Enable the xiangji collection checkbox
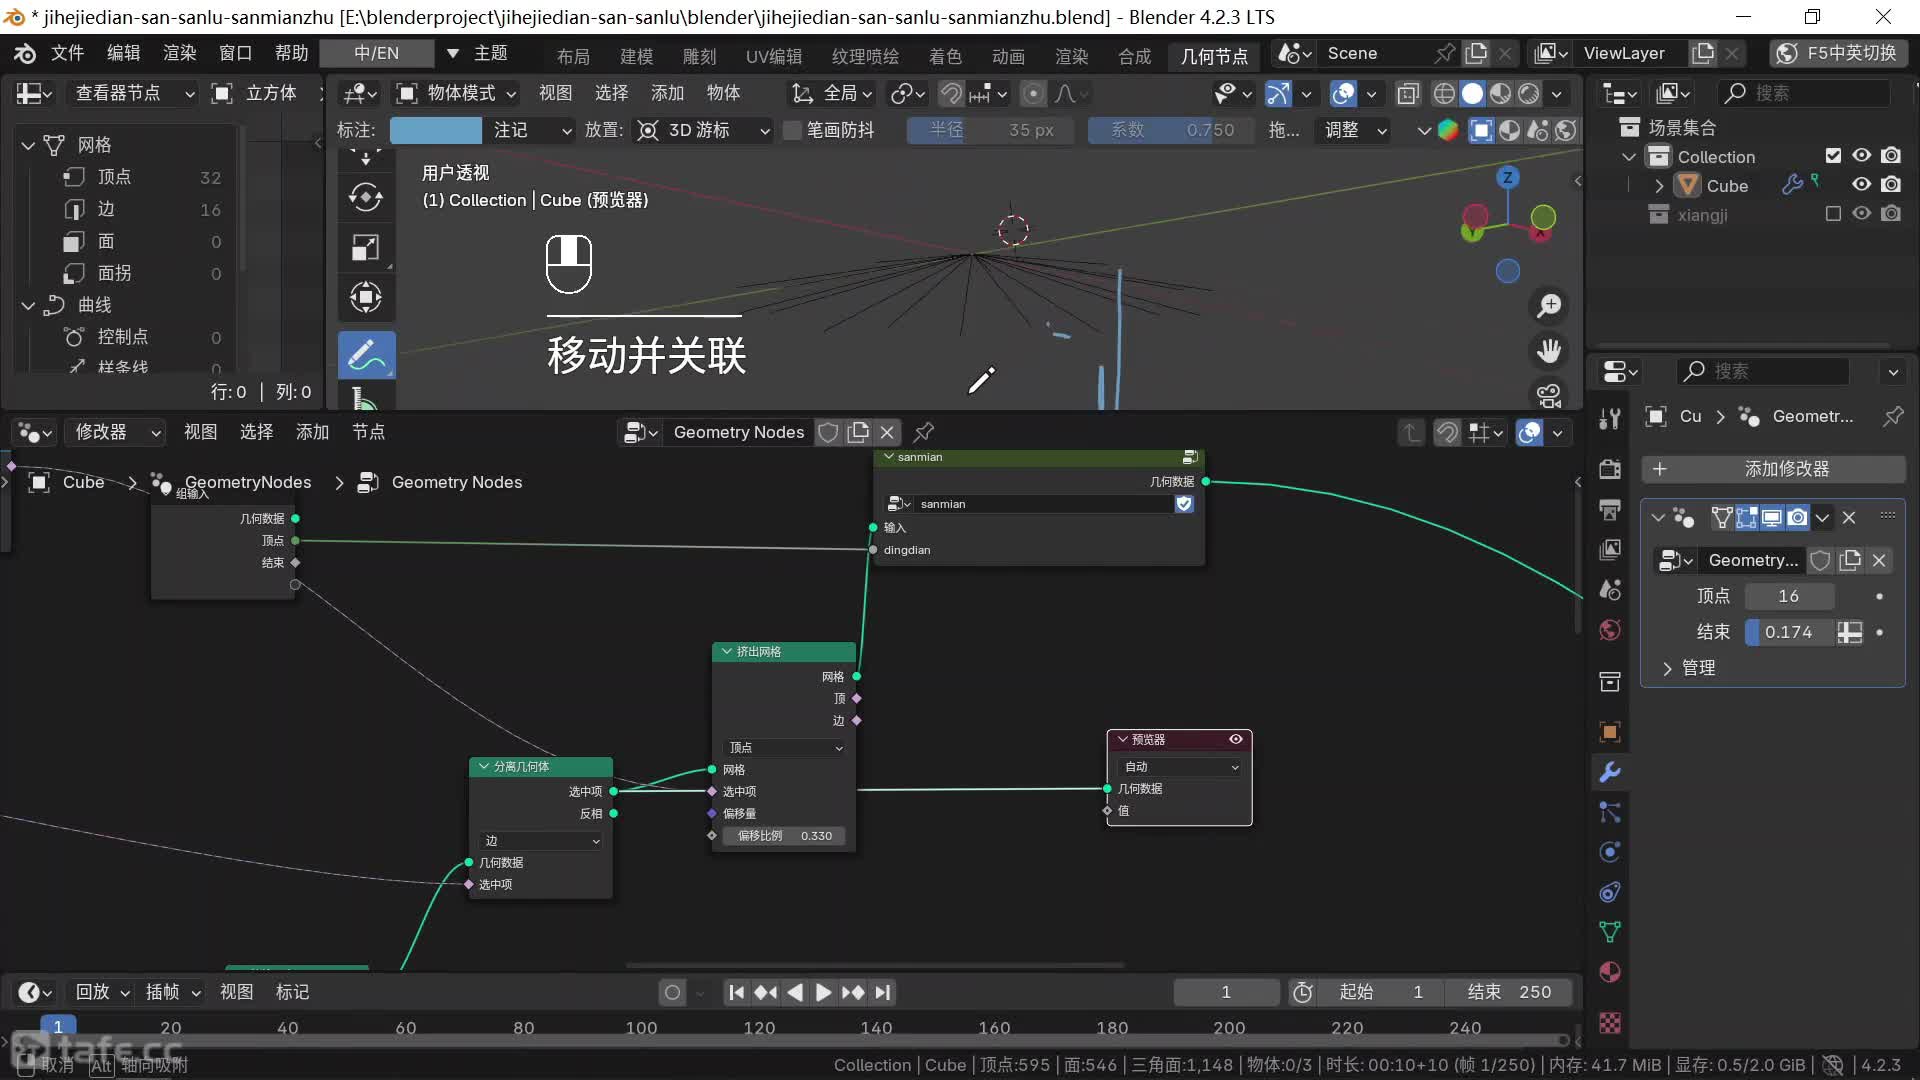 (1832, 214)
